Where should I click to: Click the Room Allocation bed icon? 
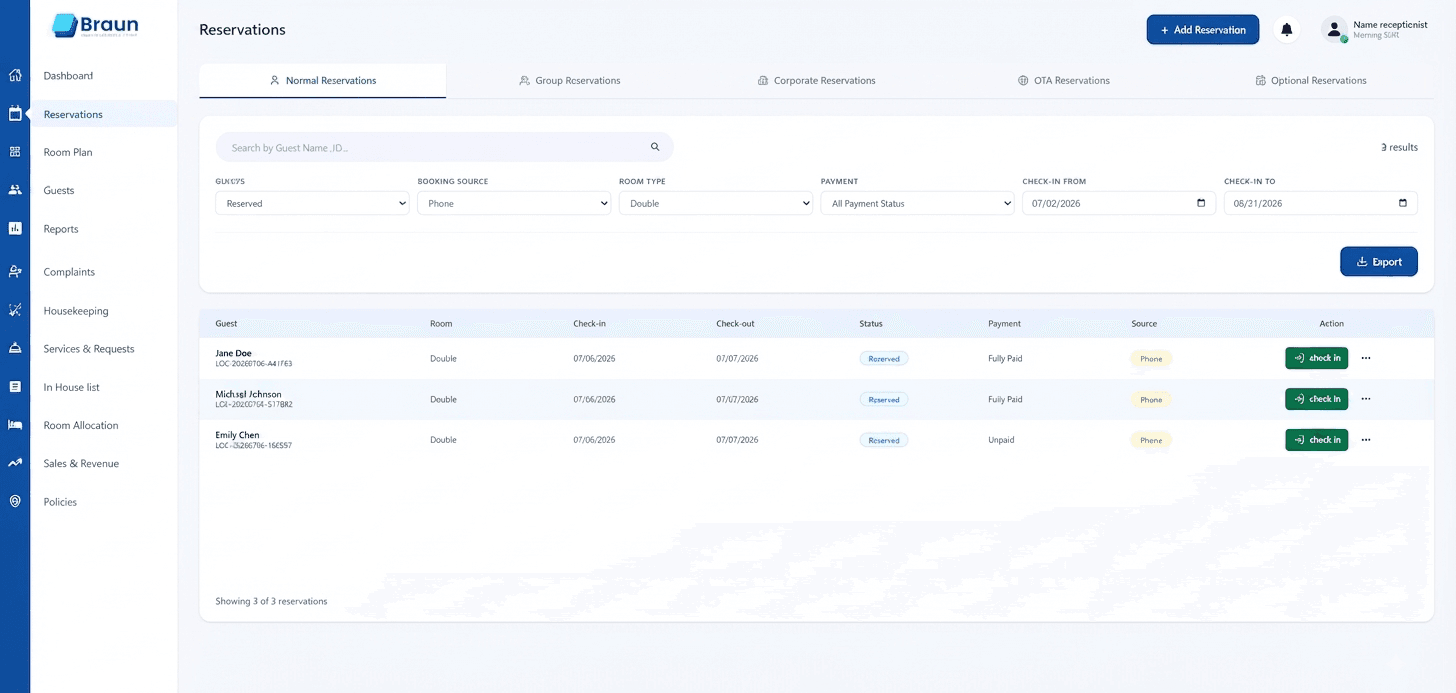pyautogui.click(x=15, y=425)
